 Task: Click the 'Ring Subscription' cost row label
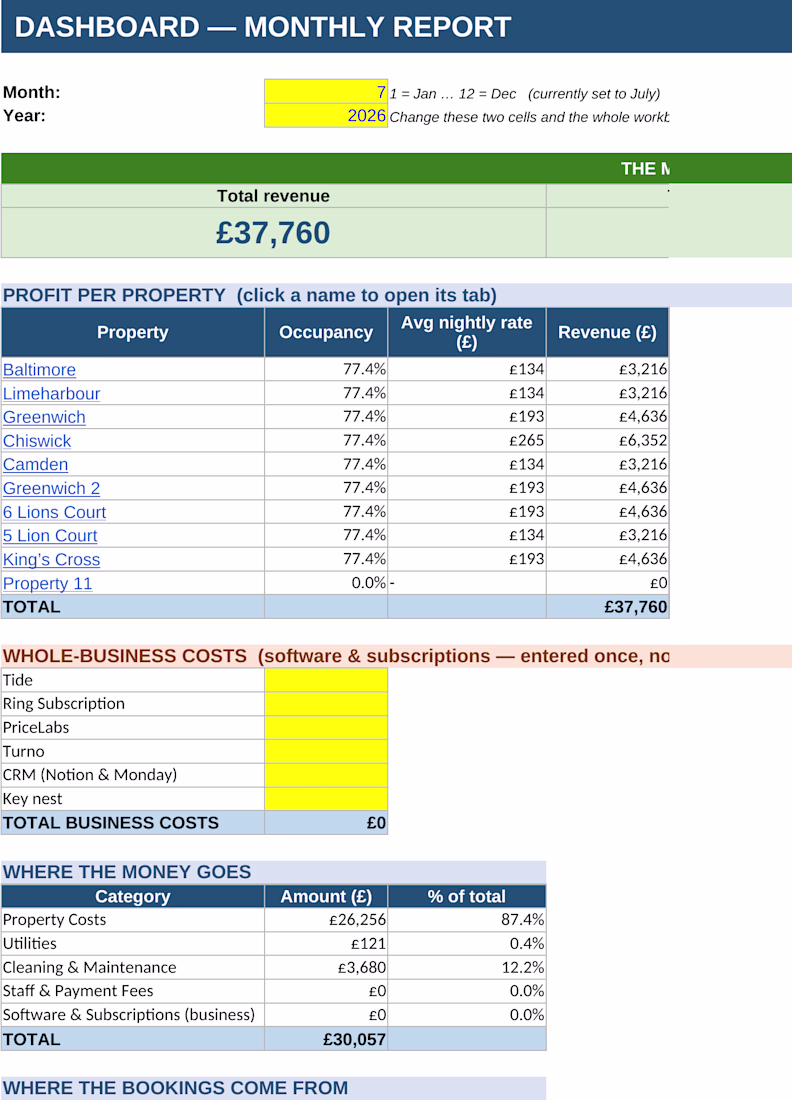[64, 704]
